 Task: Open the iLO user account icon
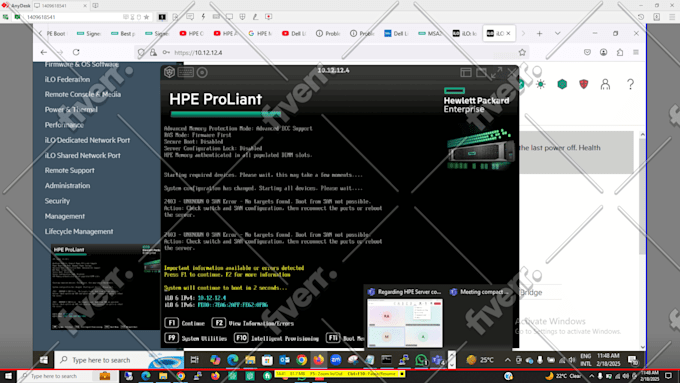coord(605,84)
